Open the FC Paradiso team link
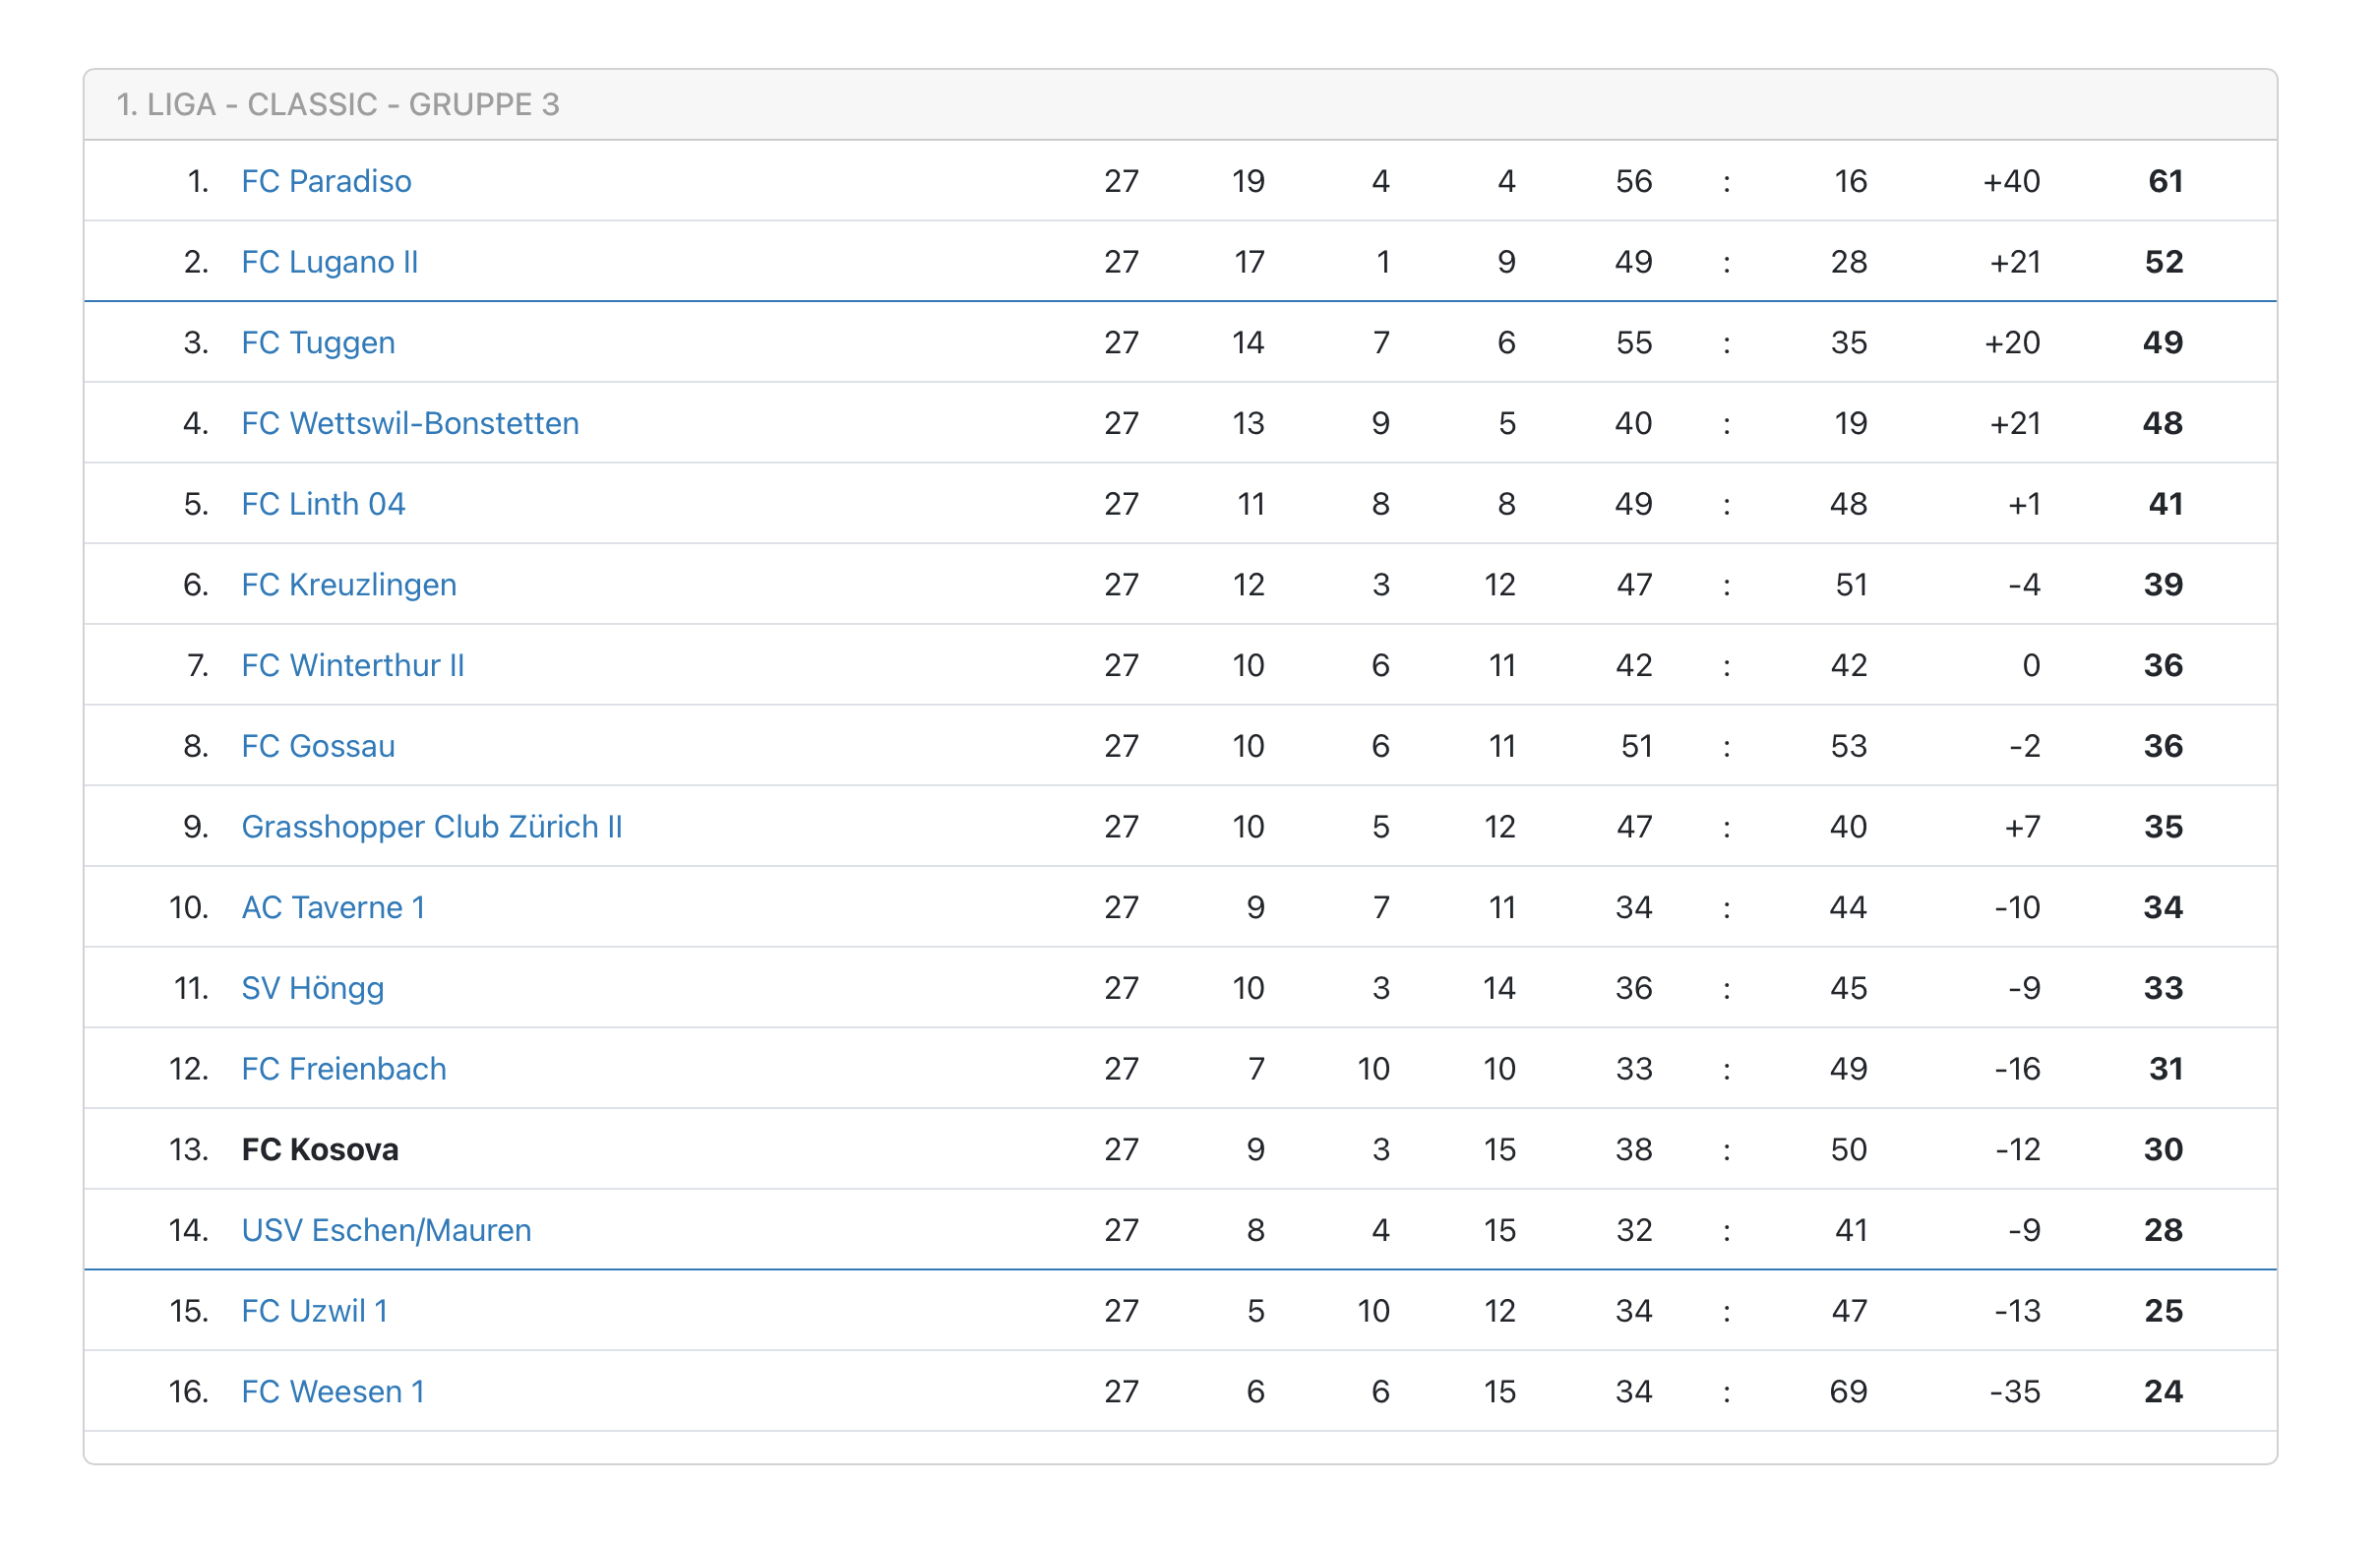Viewport: 2380px width, 1546px height. pos(326,181)
